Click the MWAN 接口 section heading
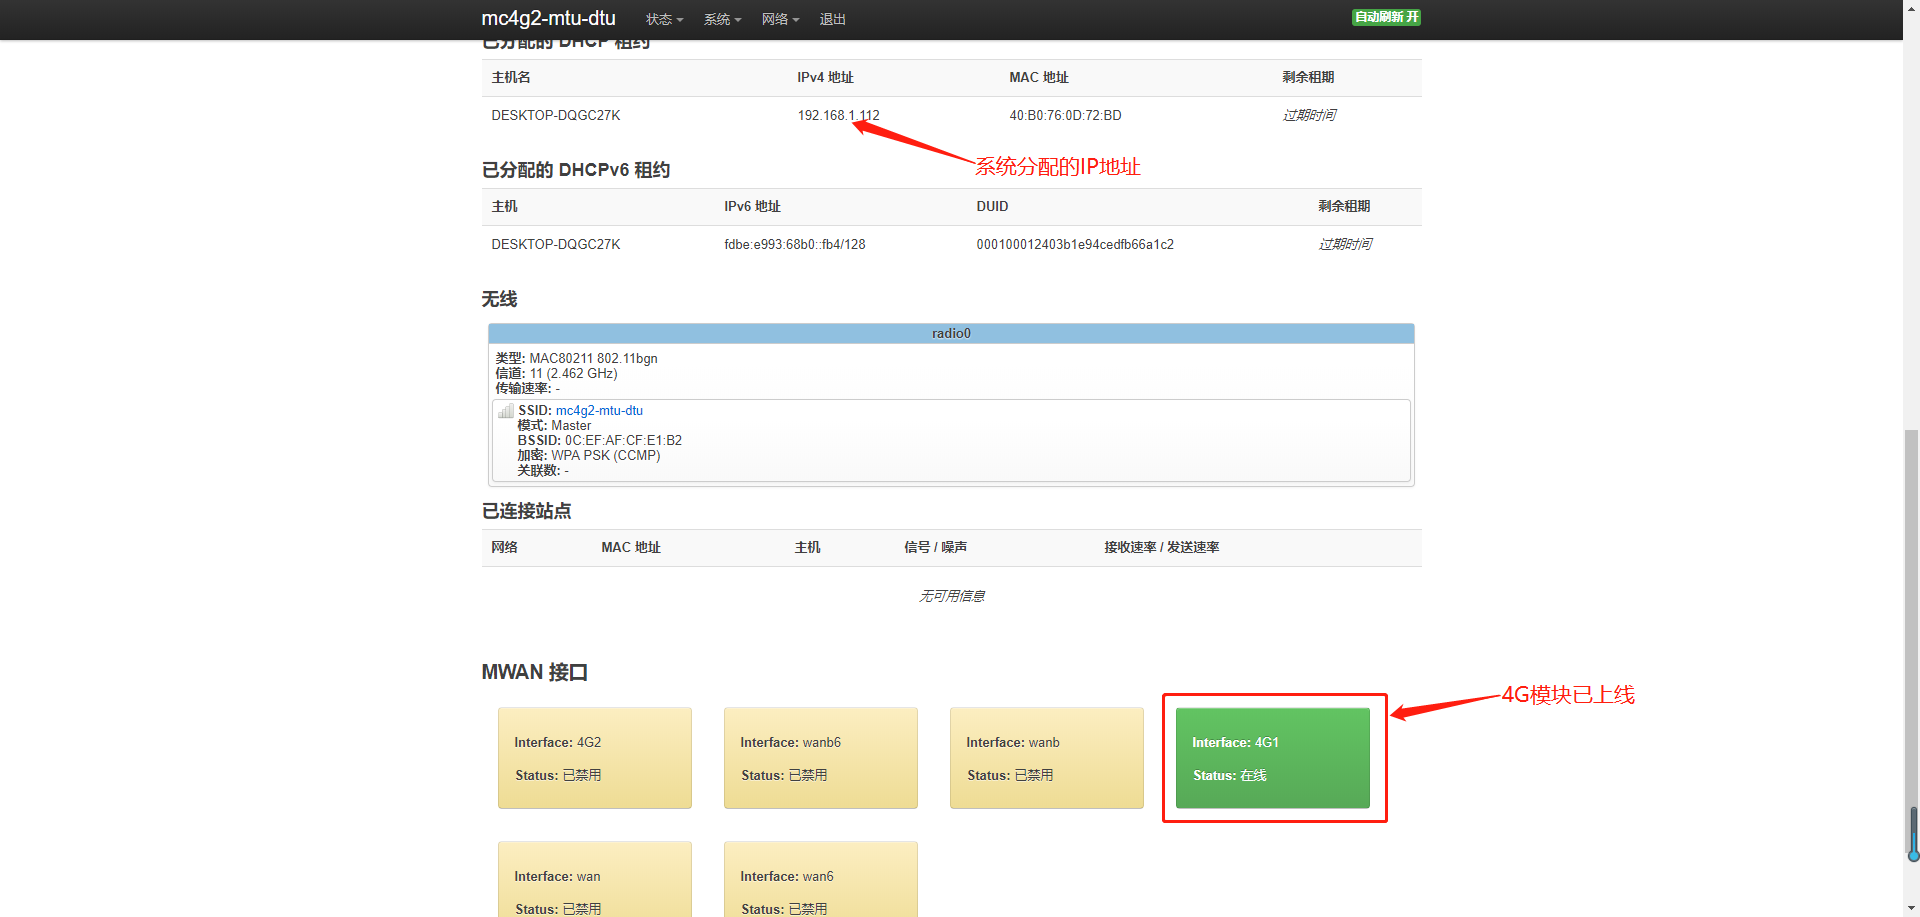Screen dimensions: 1920x917 coord(534,672)
